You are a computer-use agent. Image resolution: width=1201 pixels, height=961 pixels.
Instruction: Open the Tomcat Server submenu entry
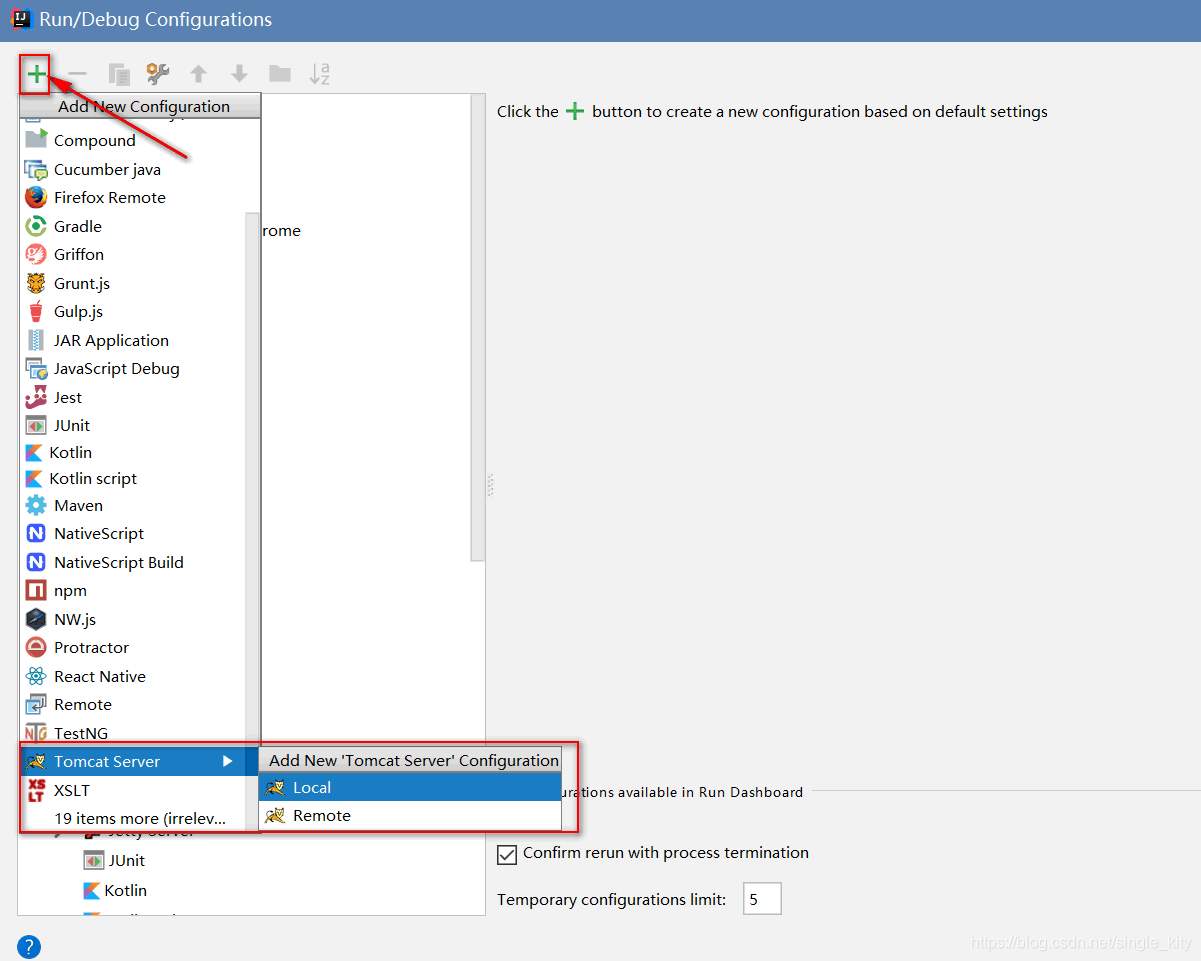click(x=139, y=761)
